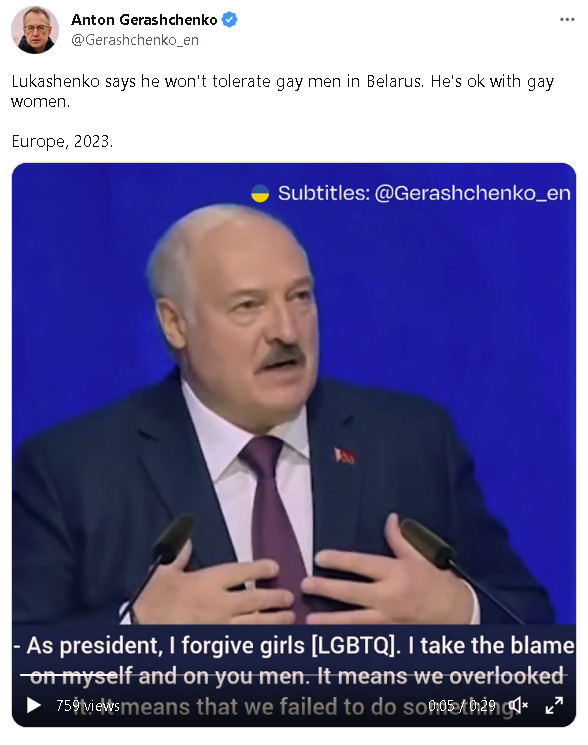Click the purple tie in video

point(273,518)
